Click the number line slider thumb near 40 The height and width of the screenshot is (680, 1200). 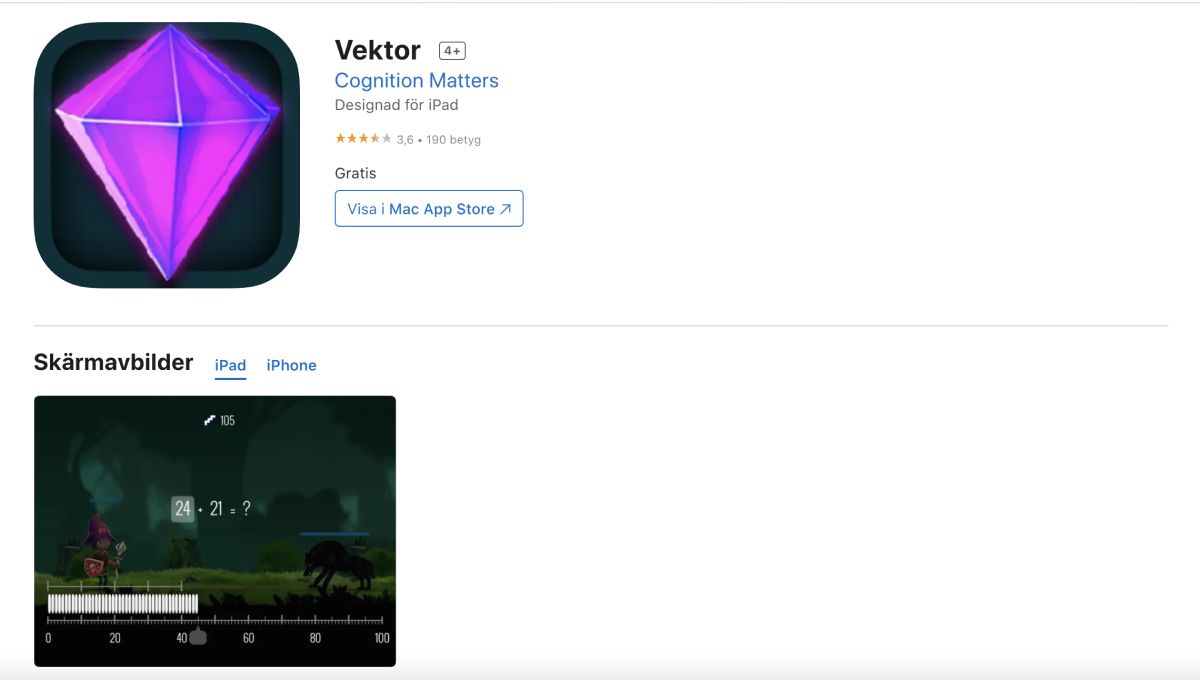pyautogui.click(x=198, y=636)
